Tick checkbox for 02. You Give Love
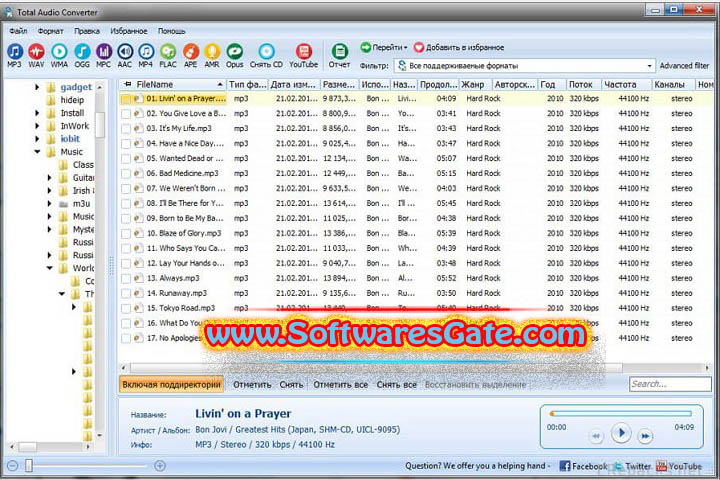The width and height of the screenshot is (720, 480). click(126, 114)
